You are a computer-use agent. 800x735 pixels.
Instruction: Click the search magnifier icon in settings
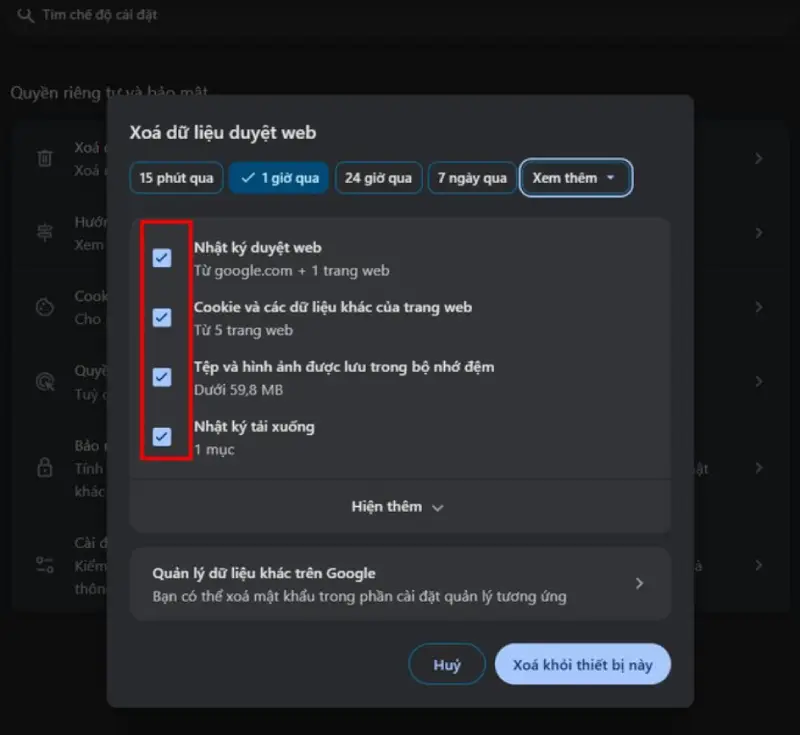(x=26, y=15)
